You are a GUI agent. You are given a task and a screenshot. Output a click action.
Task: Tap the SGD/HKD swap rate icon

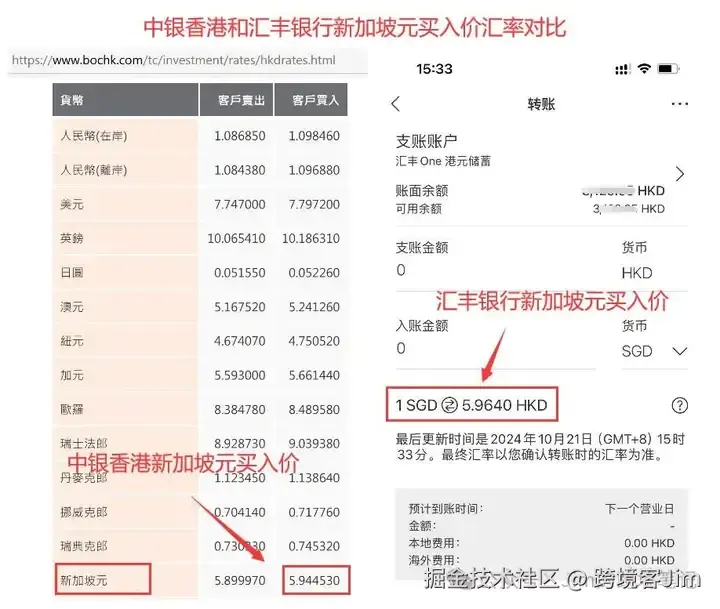click(449, 405)
